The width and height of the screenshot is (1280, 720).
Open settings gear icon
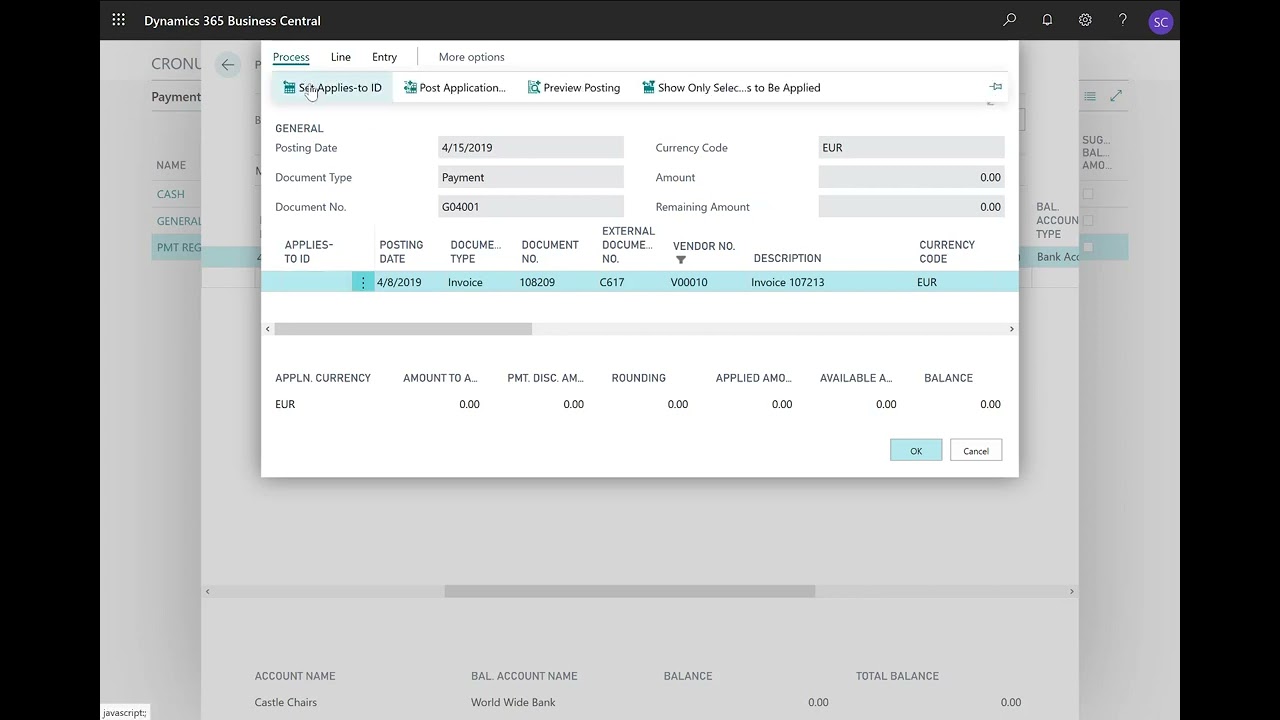pyautogui.click(x=1085, y=20)
